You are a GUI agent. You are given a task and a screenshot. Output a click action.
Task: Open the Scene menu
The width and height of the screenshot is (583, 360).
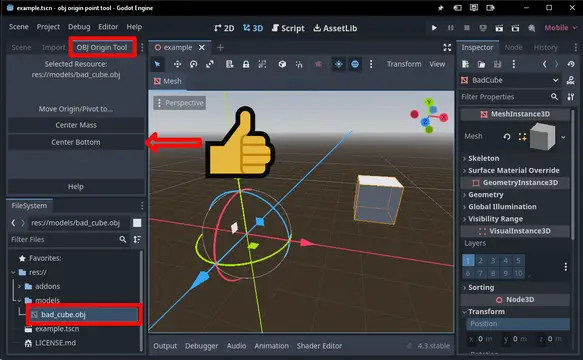19,27
